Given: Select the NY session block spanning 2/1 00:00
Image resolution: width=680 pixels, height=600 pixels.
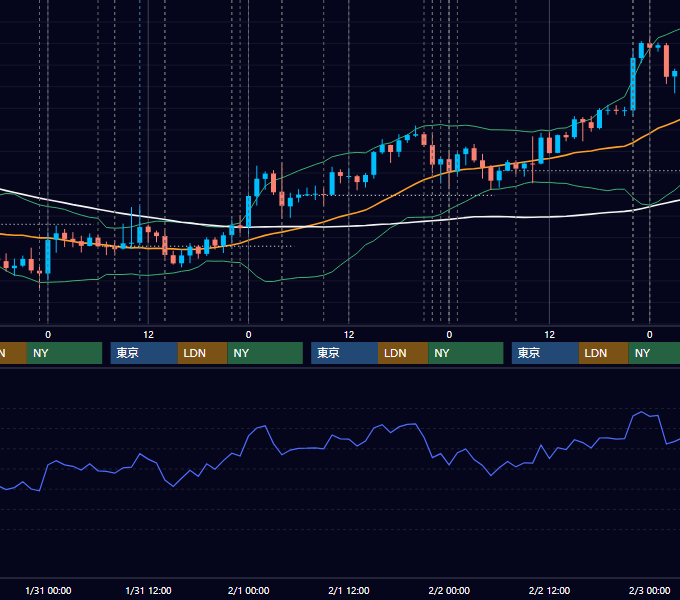Looking at the screenshot, I should click(x=265, y=353).
